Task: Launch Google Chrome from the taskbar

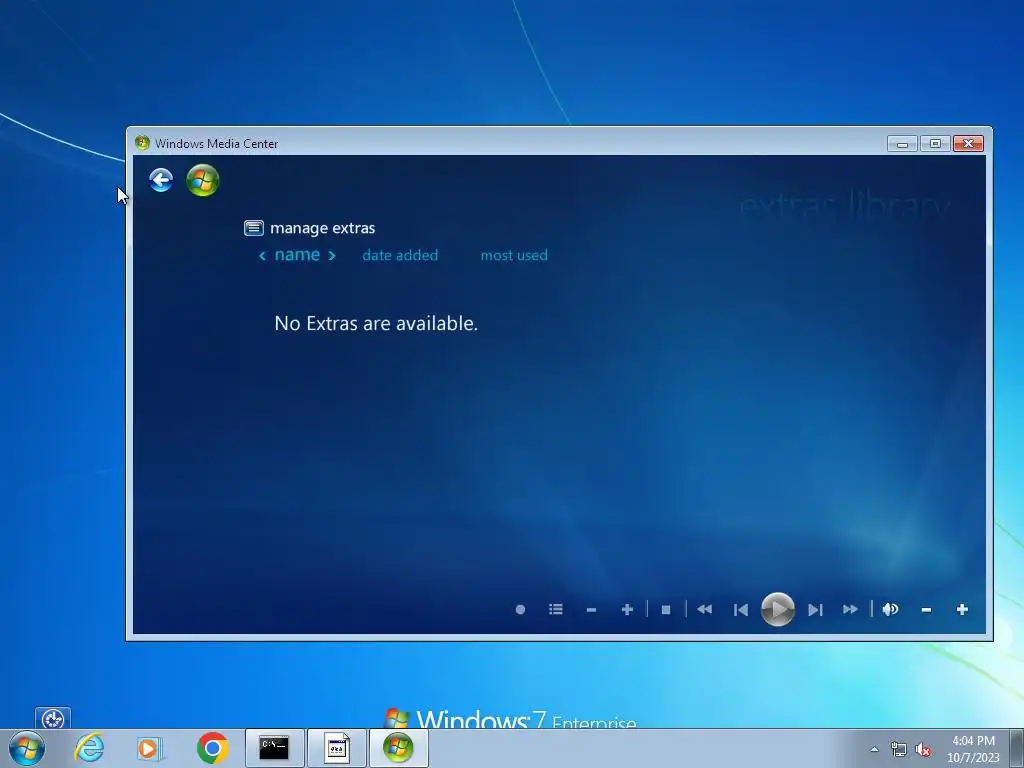Action: (212, 748)
